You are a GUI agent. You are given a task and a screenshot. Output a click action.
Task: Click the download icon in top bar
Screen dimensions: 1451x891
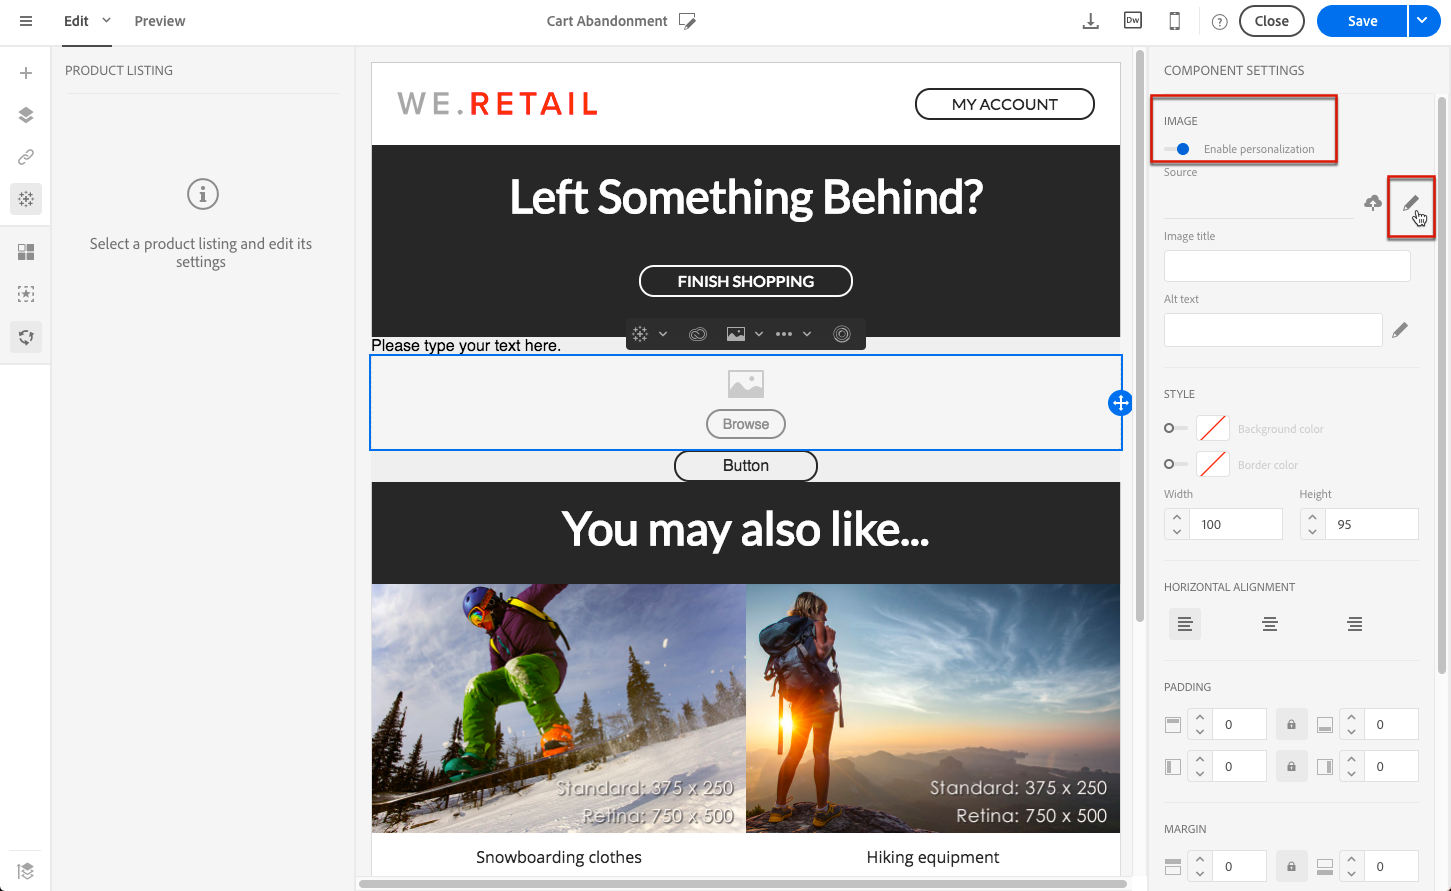pos(1091,21)
